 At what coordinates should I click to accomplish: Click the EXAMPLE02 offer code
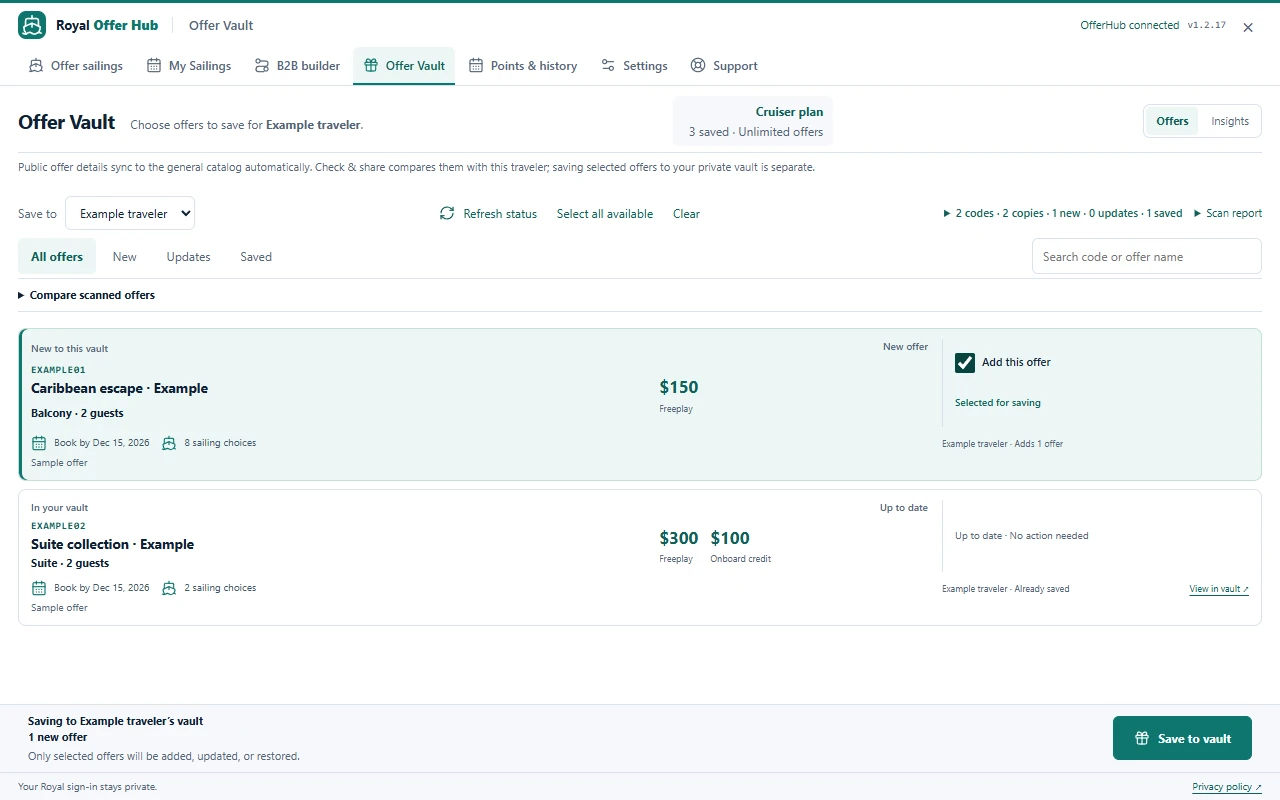pos(58,526)
